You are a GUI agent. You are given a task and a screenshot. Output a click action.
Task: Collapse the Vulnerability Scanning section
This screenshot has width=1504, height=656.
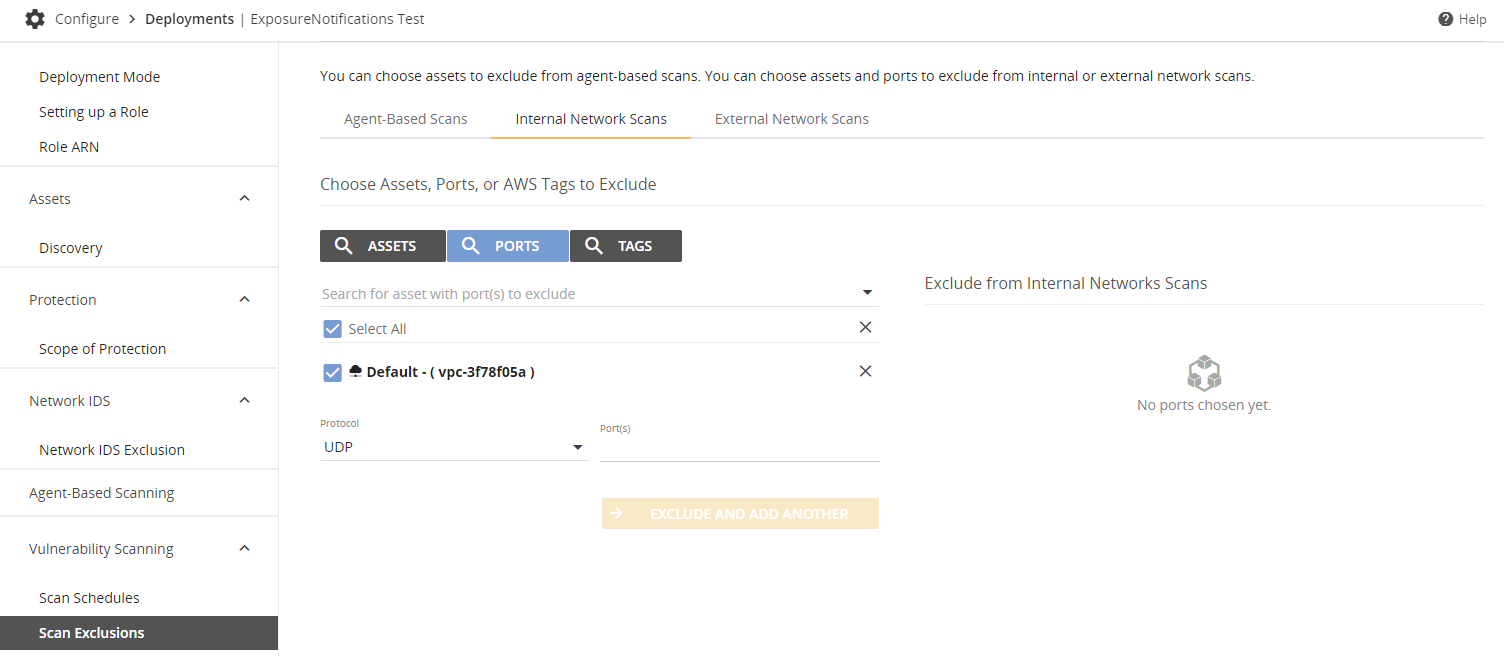(245, 548)
